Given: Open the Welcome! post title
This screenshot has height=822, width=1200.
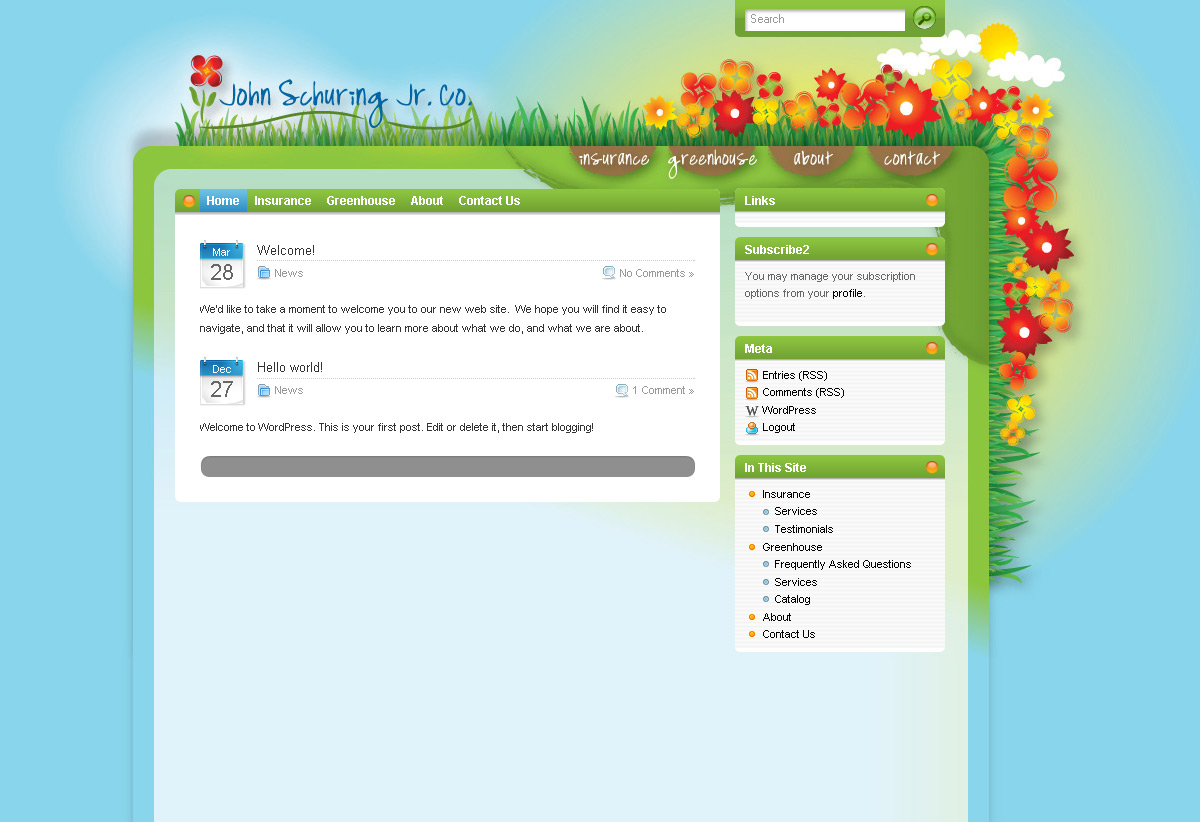Looking at the screenshot, I should pyautogui.click(x=286, y=251).
